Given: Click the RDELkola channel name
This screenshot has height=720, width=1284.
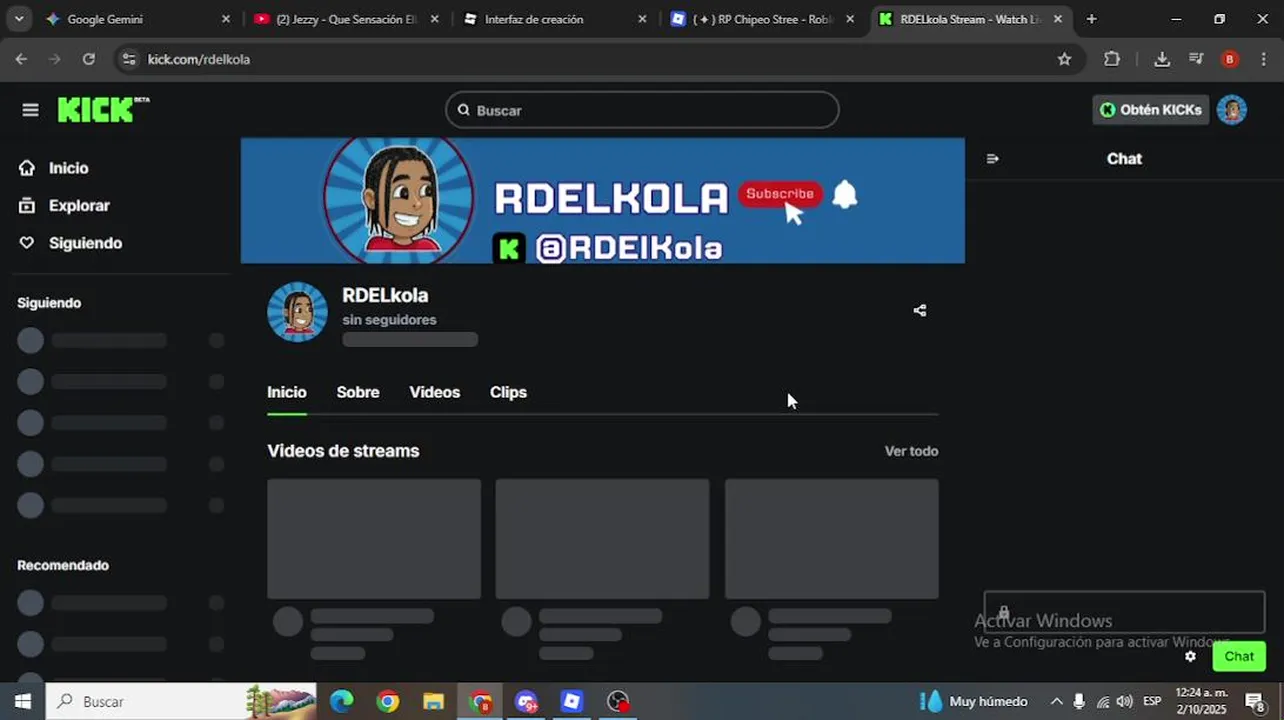Looking at the screenshot, I should pyautogui.click(x=385, y=295).
